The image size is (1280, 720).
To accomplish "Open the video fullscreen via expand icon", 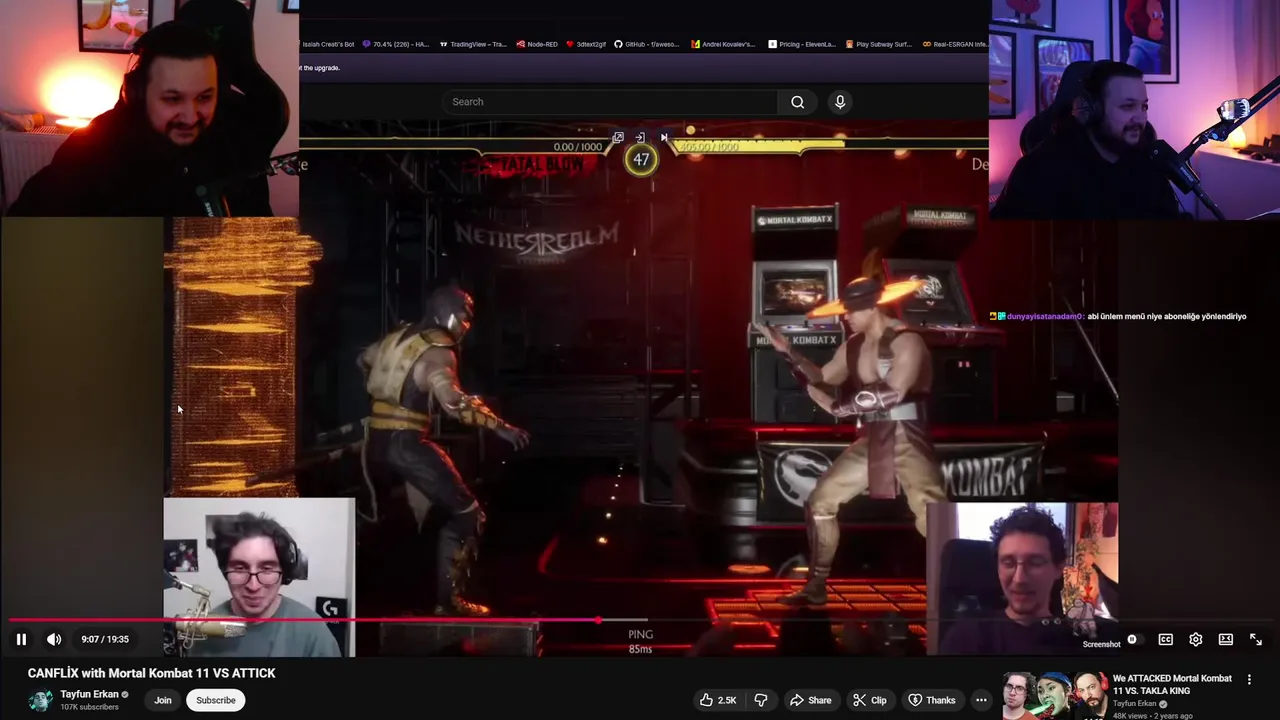I will [1255, 639].
